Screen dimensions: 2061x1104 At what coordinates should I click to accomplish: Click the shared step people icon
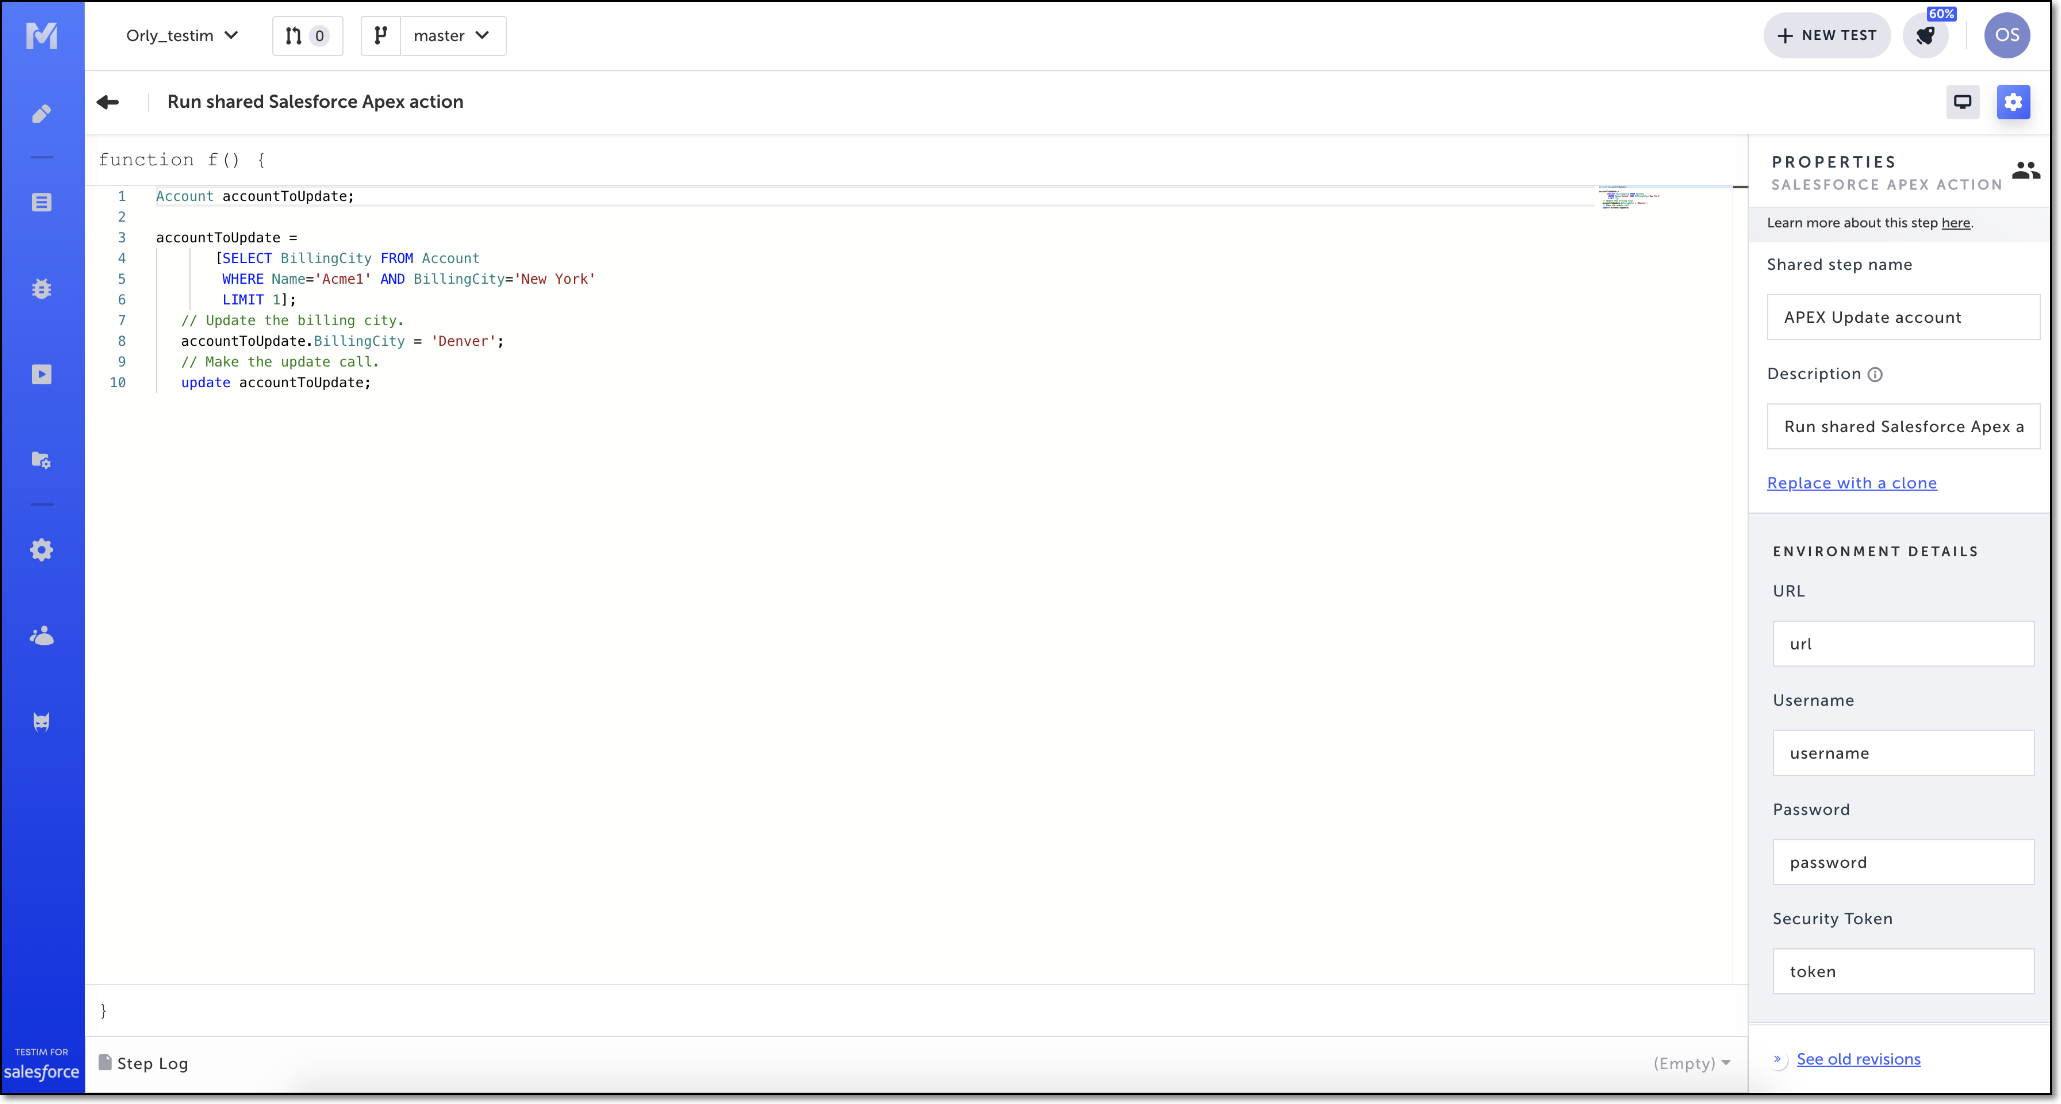pos(2025,171)
